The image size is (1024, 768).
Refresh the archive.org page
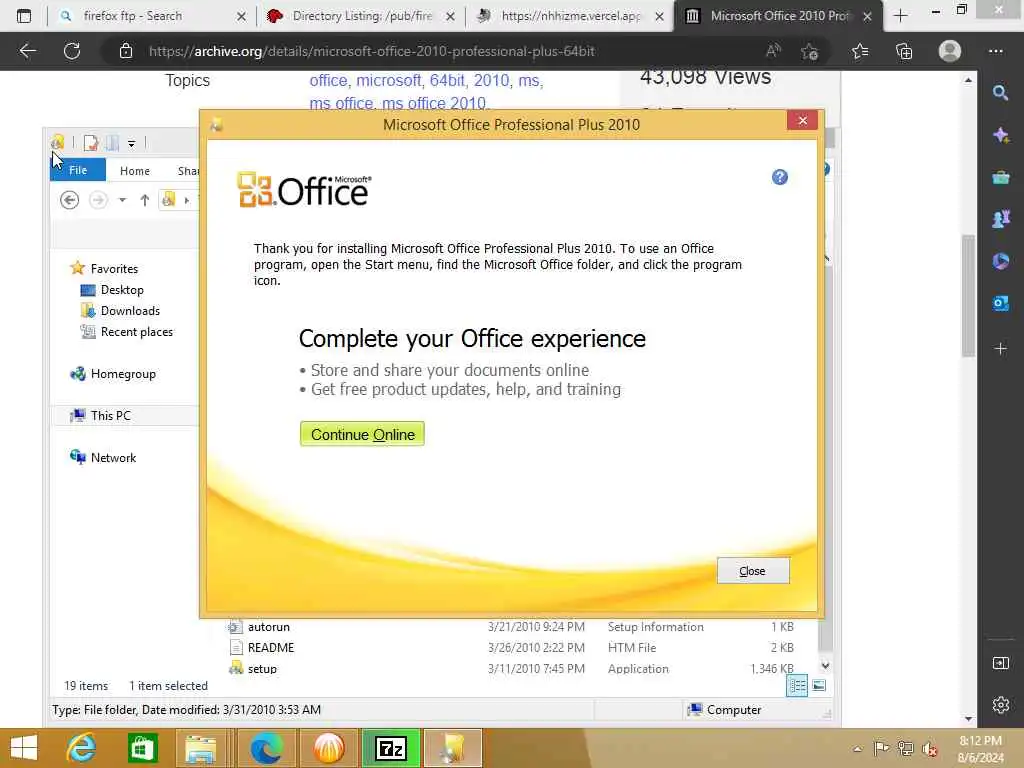(x=72, y=51)
